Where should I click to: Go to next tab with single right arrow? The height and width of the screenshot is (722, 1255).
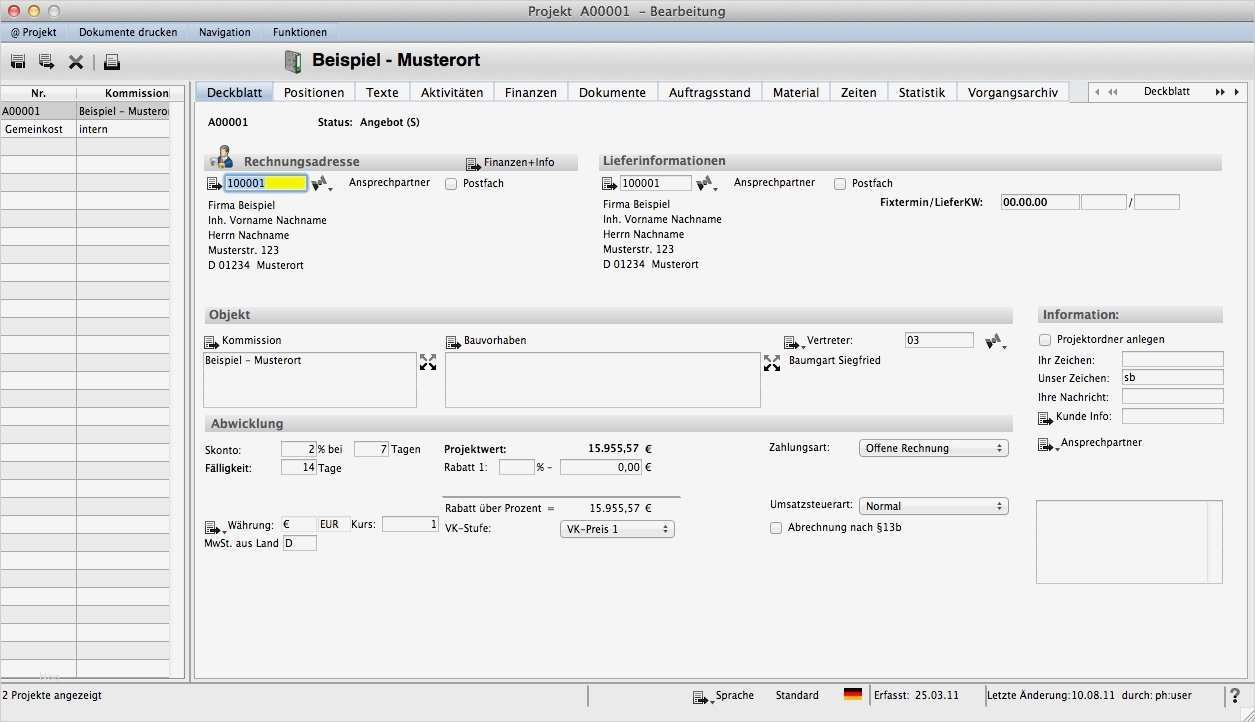pyautogui.click(x=1235, y=92)
